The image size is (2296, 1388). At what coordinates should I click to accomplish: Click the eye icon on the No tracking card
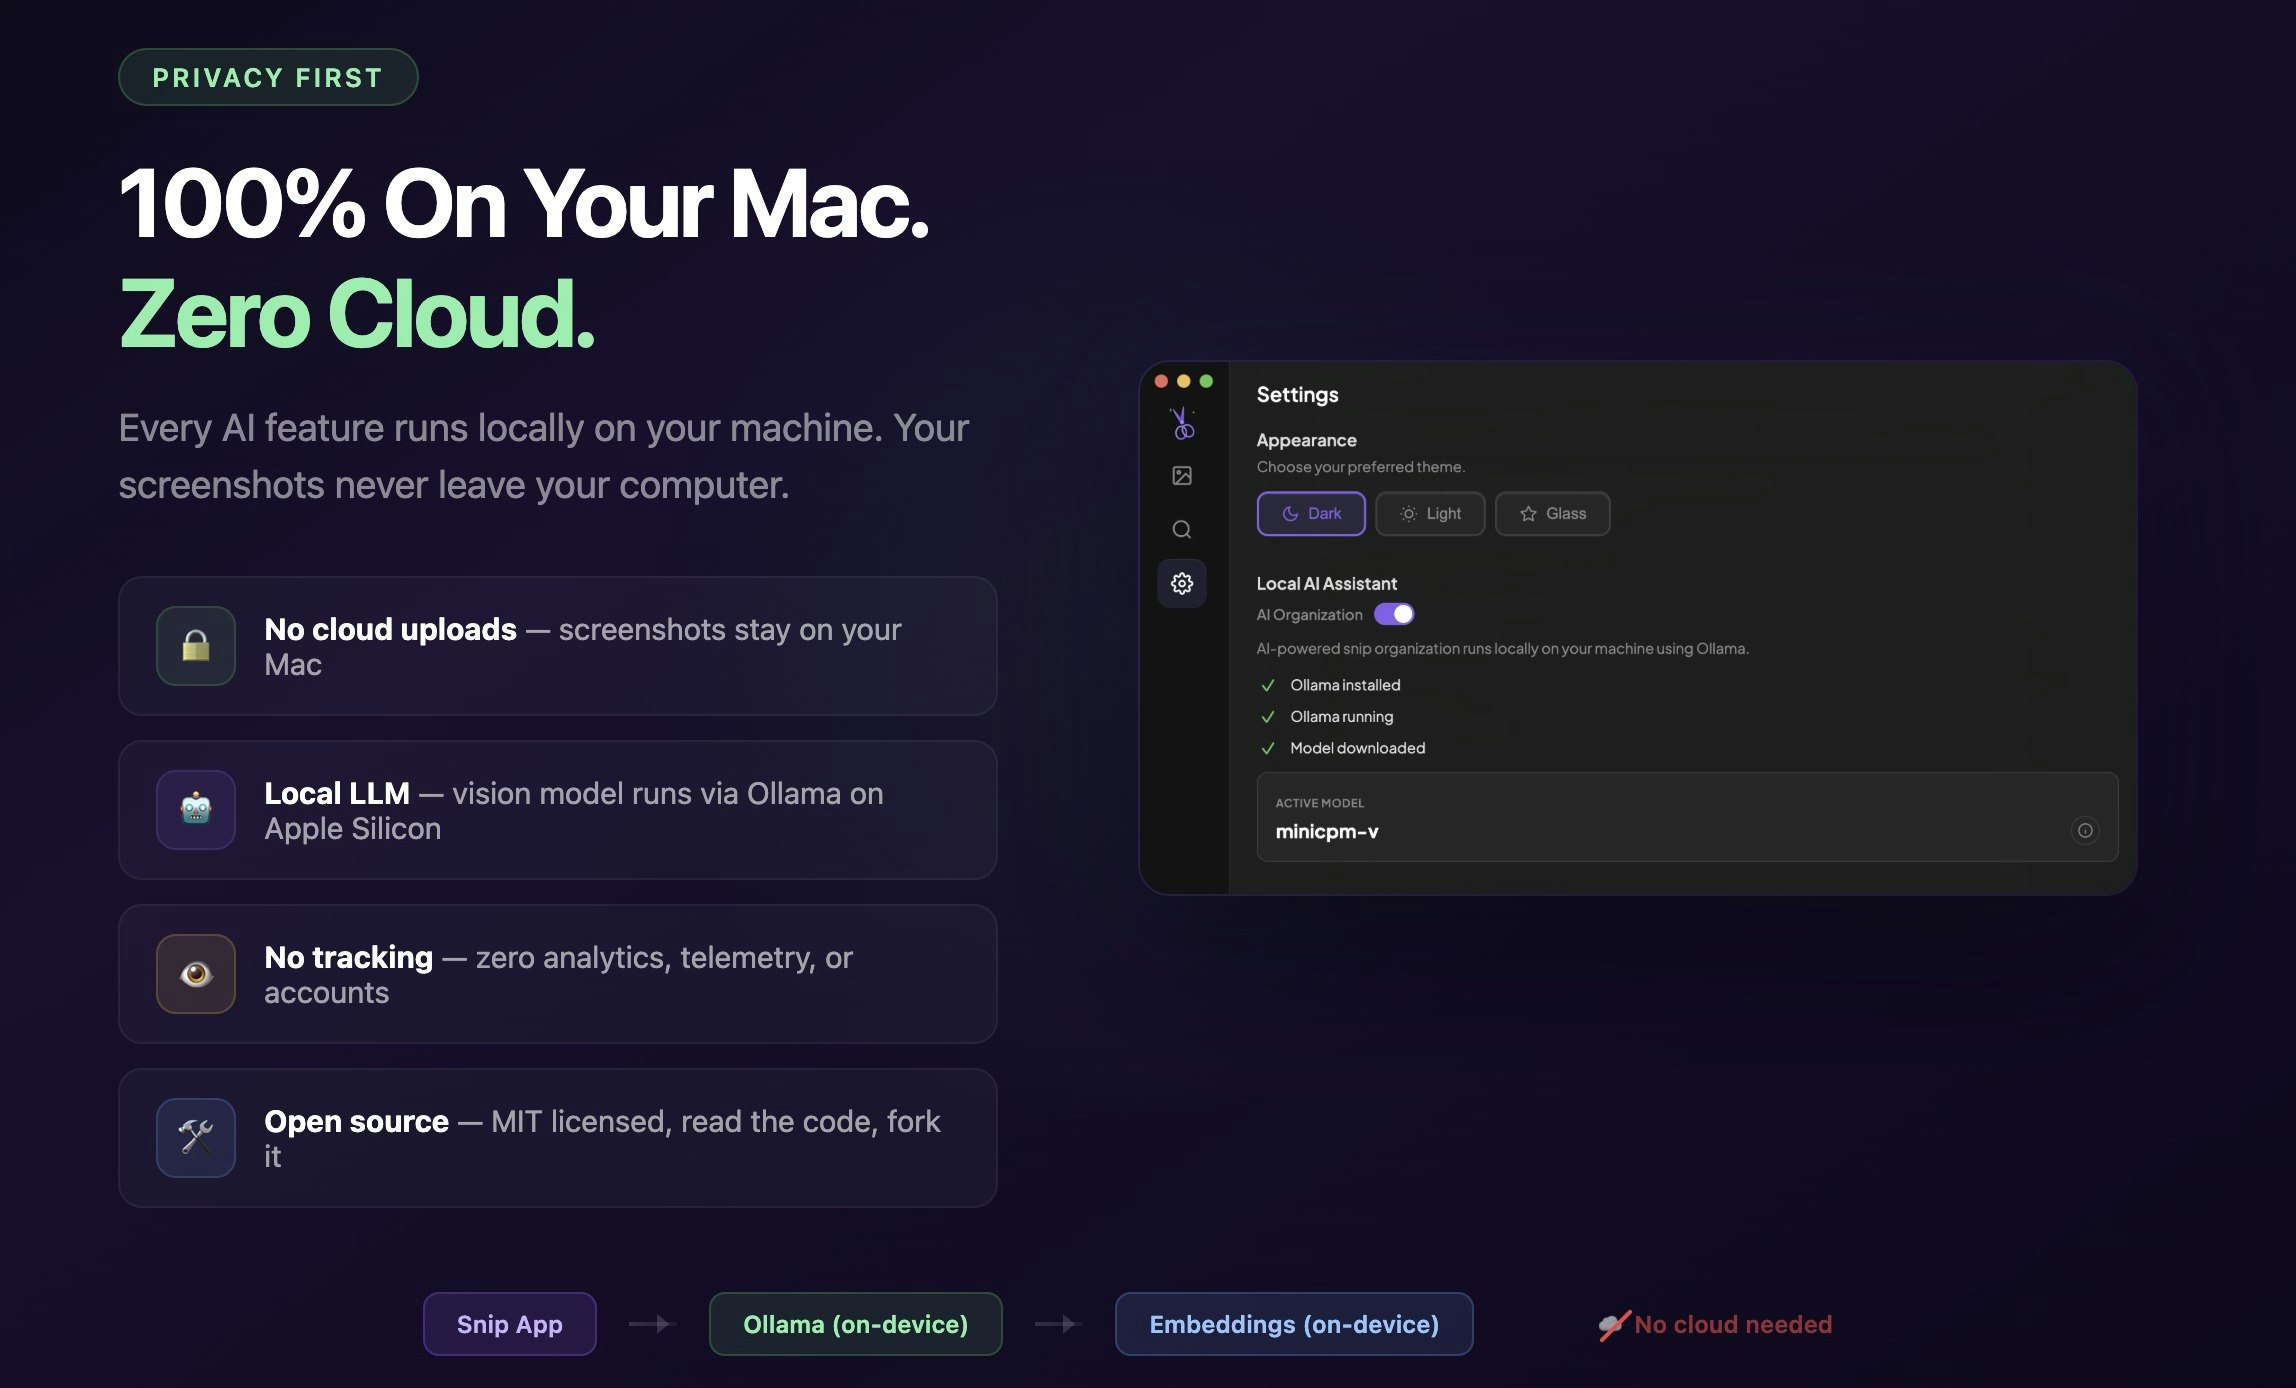[195, 974]
